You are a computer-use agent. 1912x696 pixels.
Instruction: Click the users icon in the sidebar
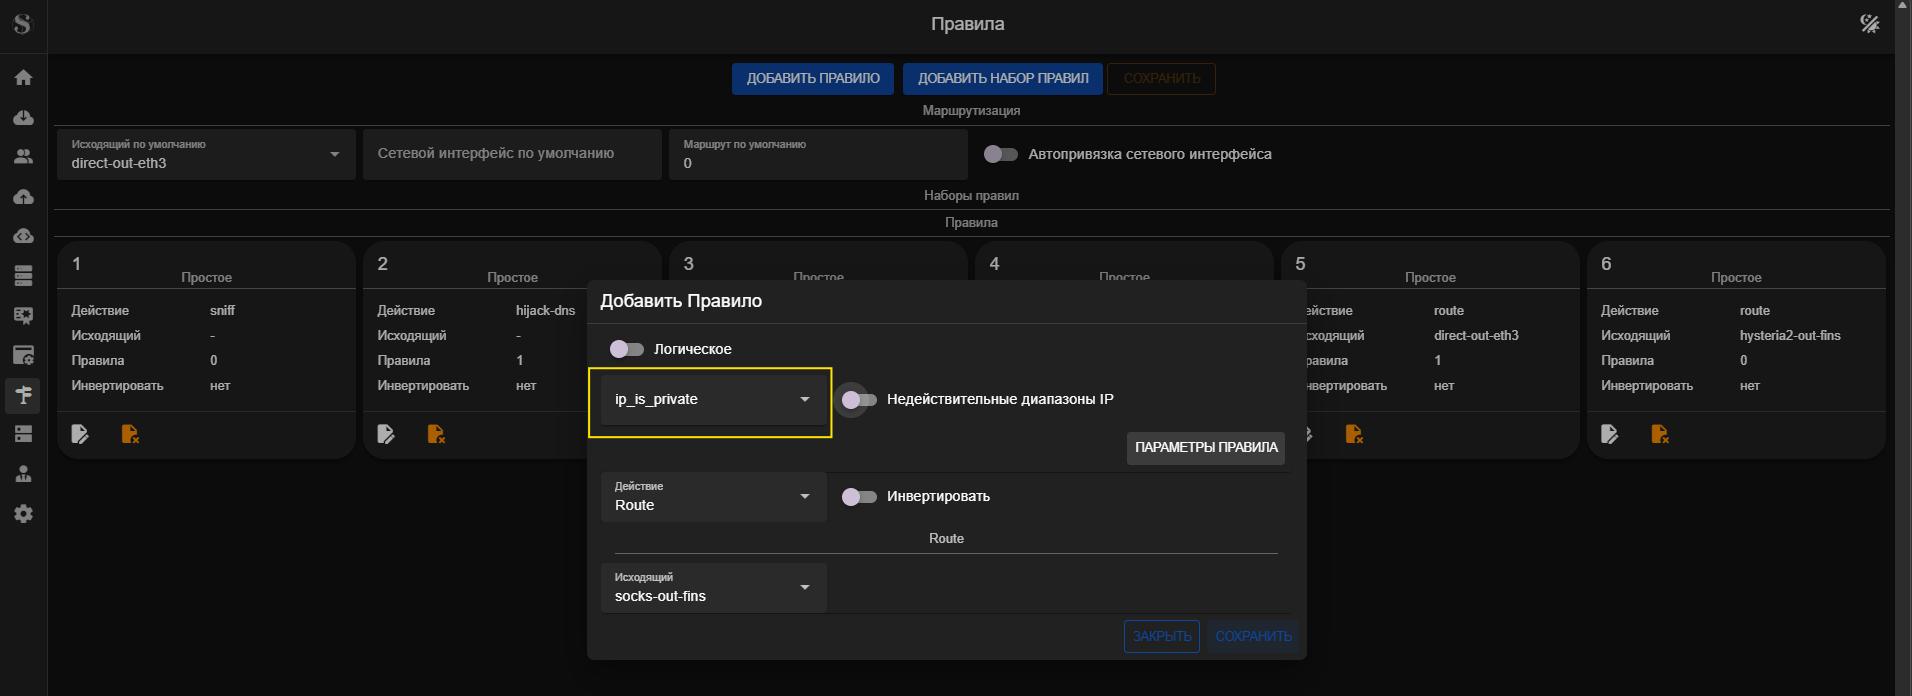click(x=23, y=157)
